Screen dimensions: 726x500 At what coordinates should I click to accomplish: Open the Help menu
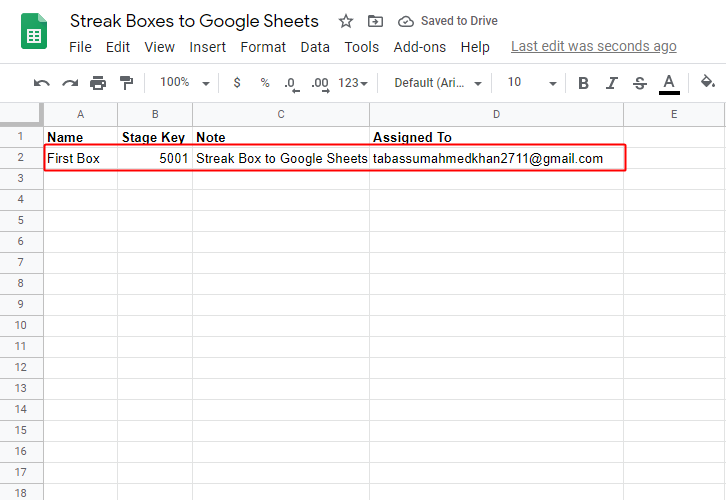[x=475, y=47]
